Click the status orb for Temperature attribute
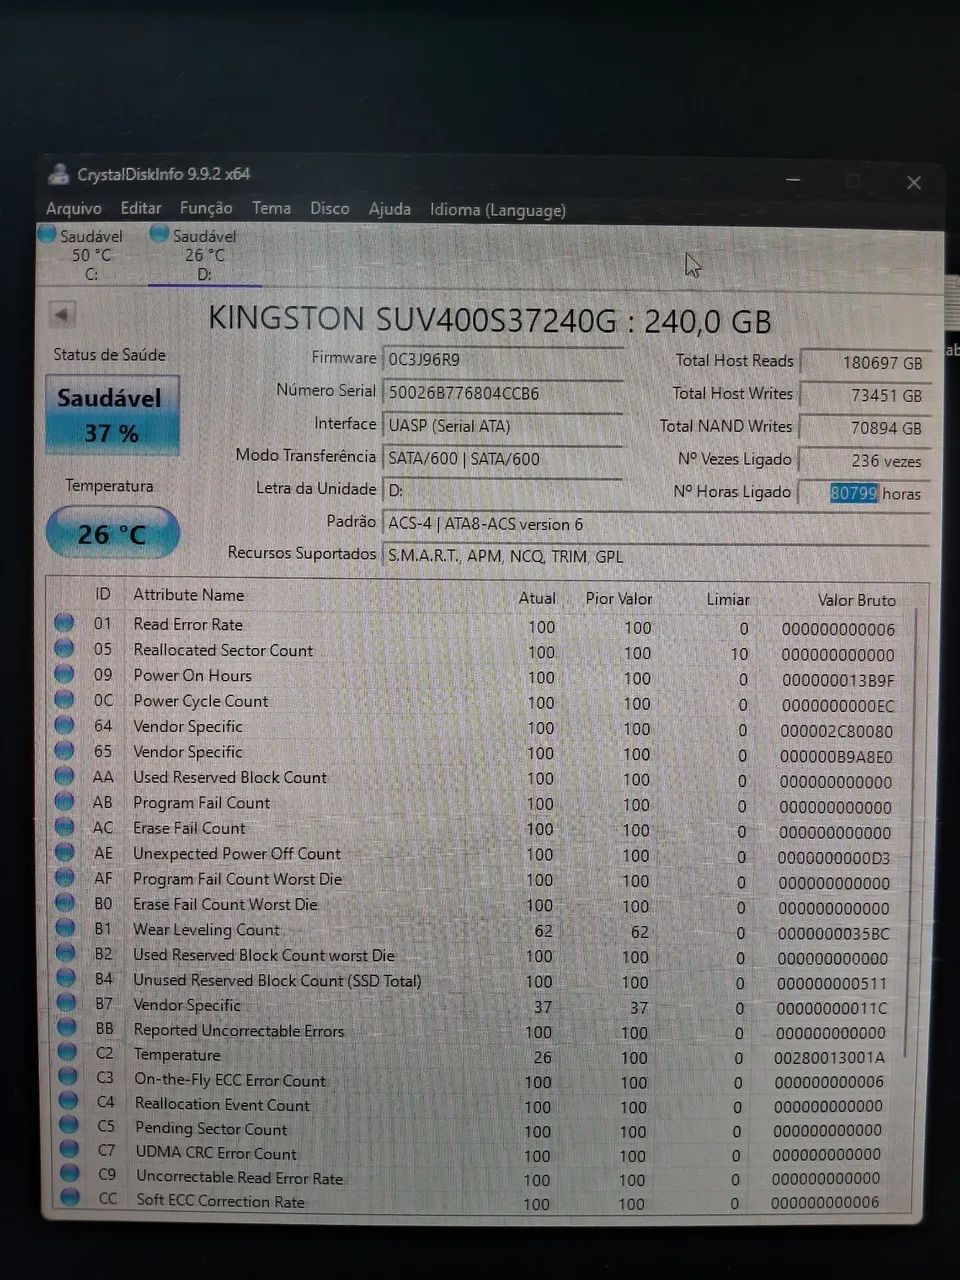 [x=67, y=1052]
